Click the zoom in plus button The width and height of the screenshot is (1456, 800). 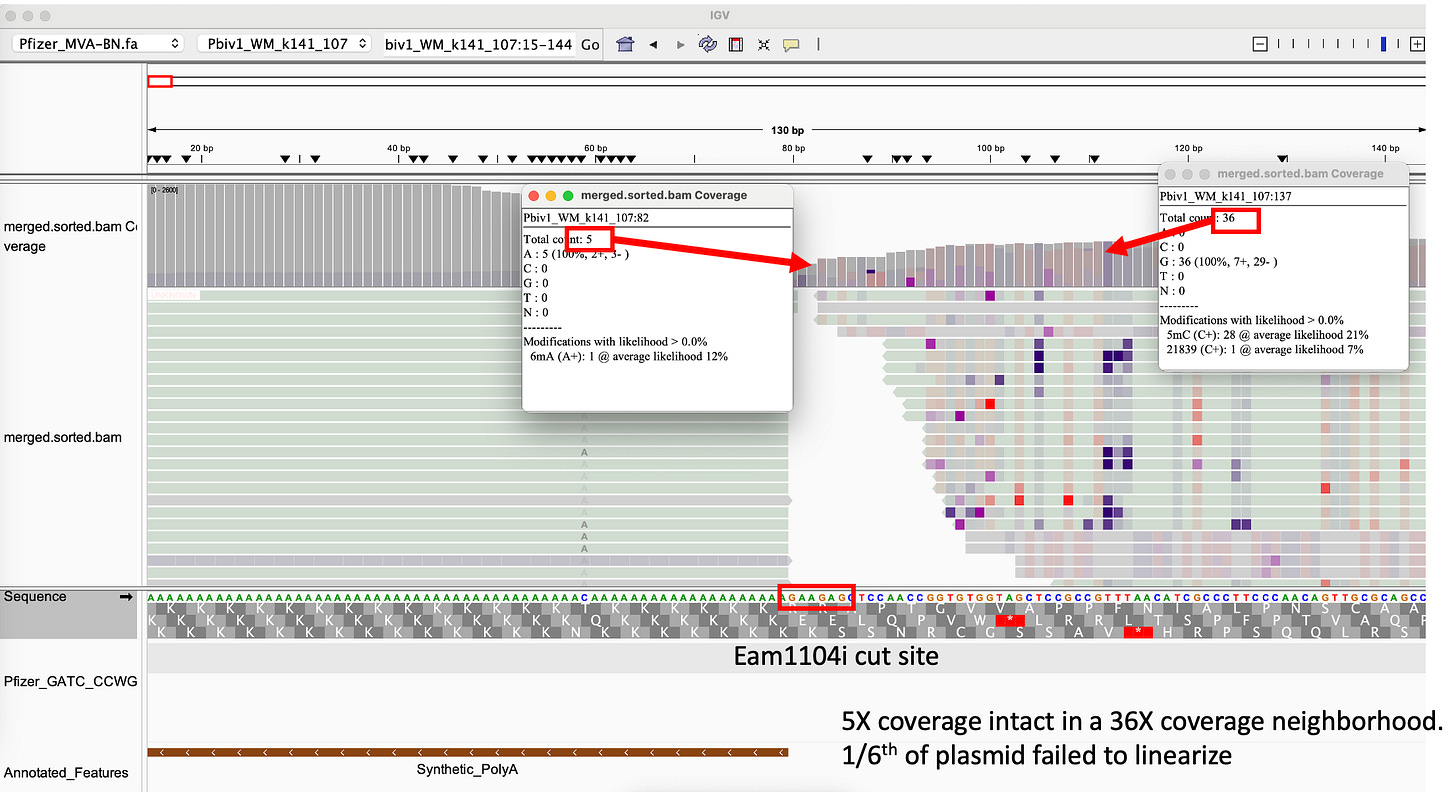pyautogui.click(x=1417, y=44)
